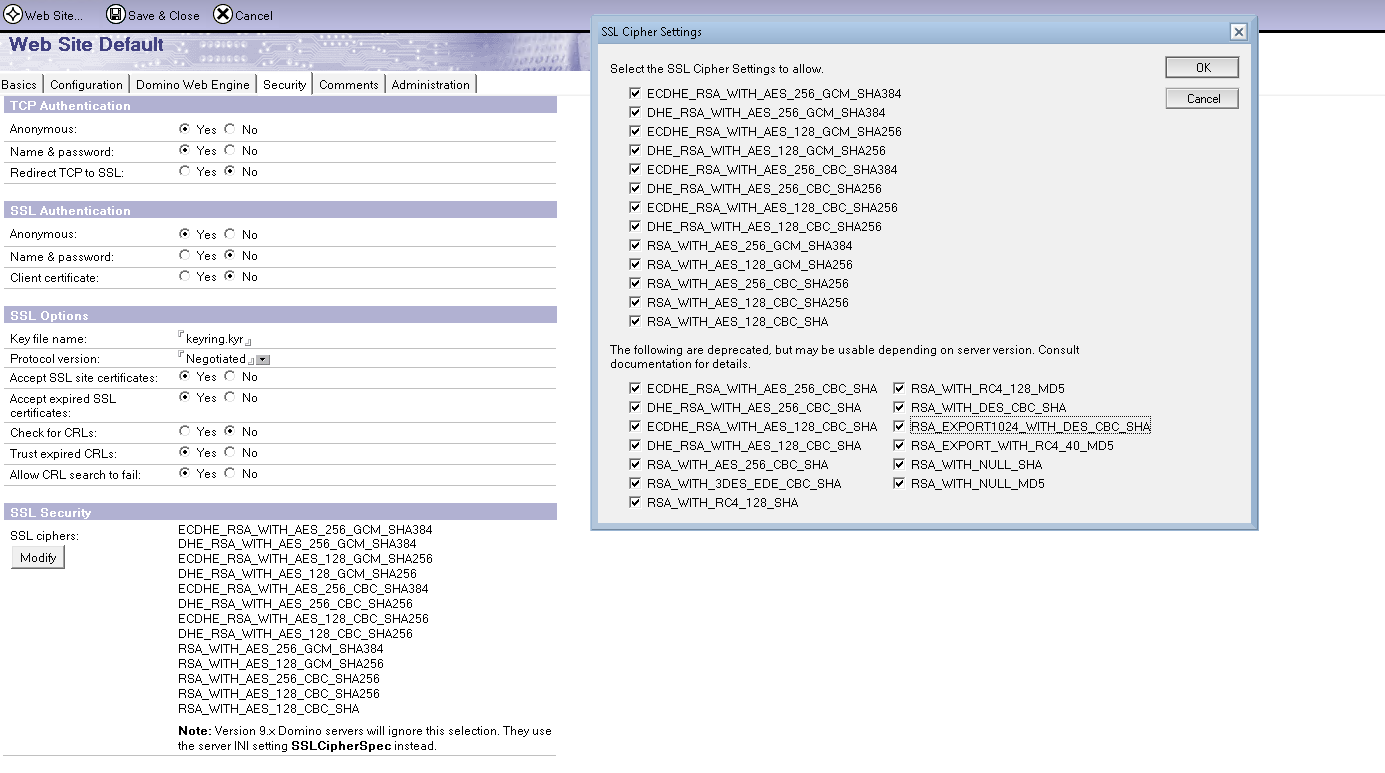1385x773 pixels.
Task: Click the Save & Close disk icon
Action: tap(115, 15)
